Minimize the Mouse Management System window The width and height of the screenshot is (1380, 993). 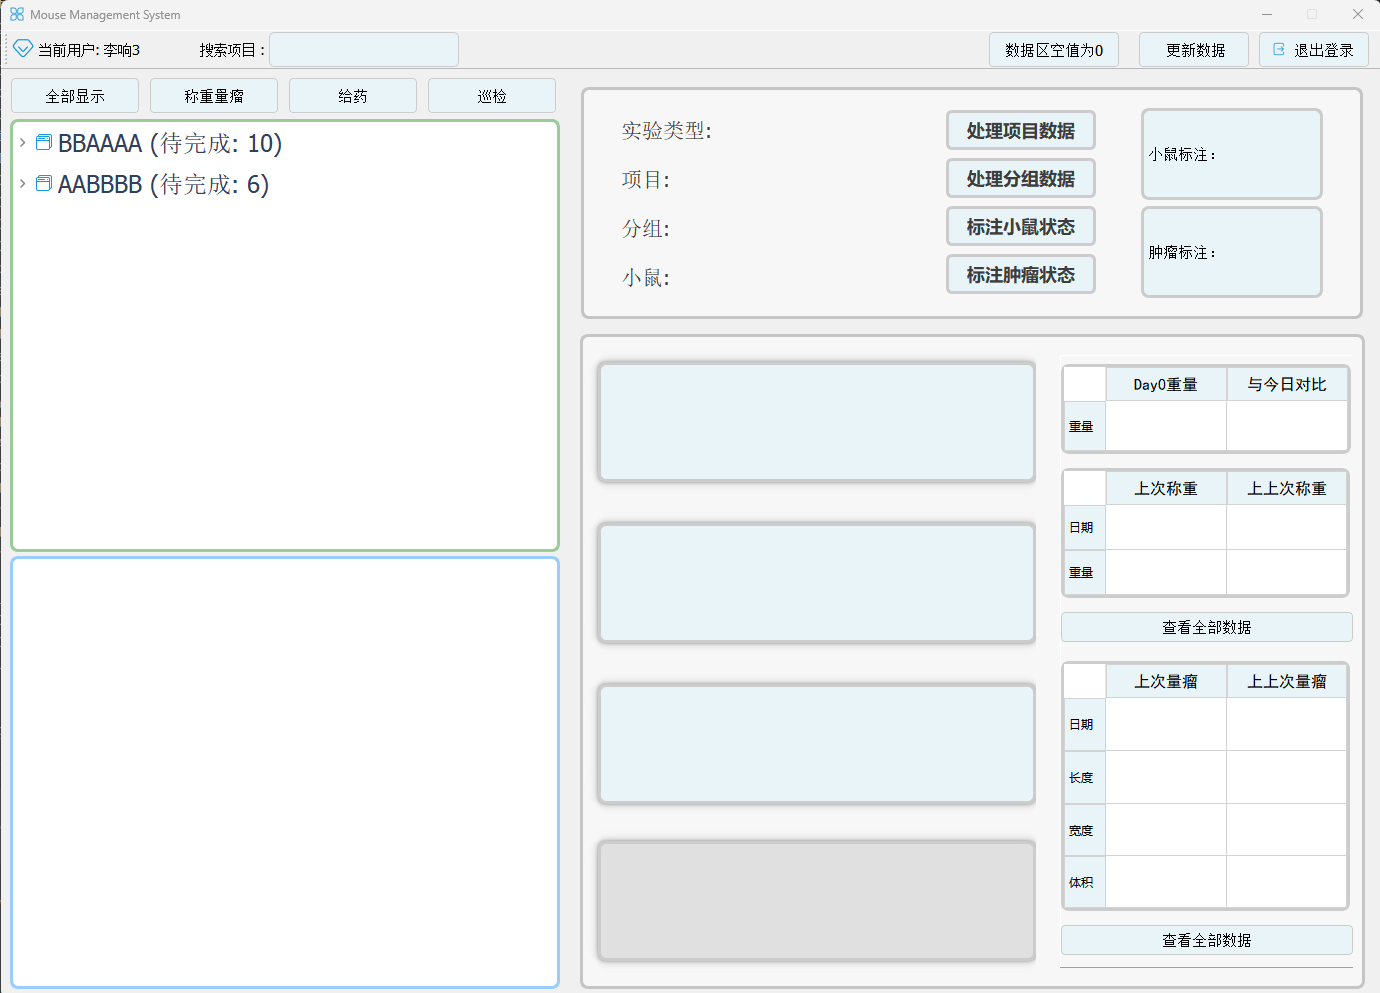1267,14
